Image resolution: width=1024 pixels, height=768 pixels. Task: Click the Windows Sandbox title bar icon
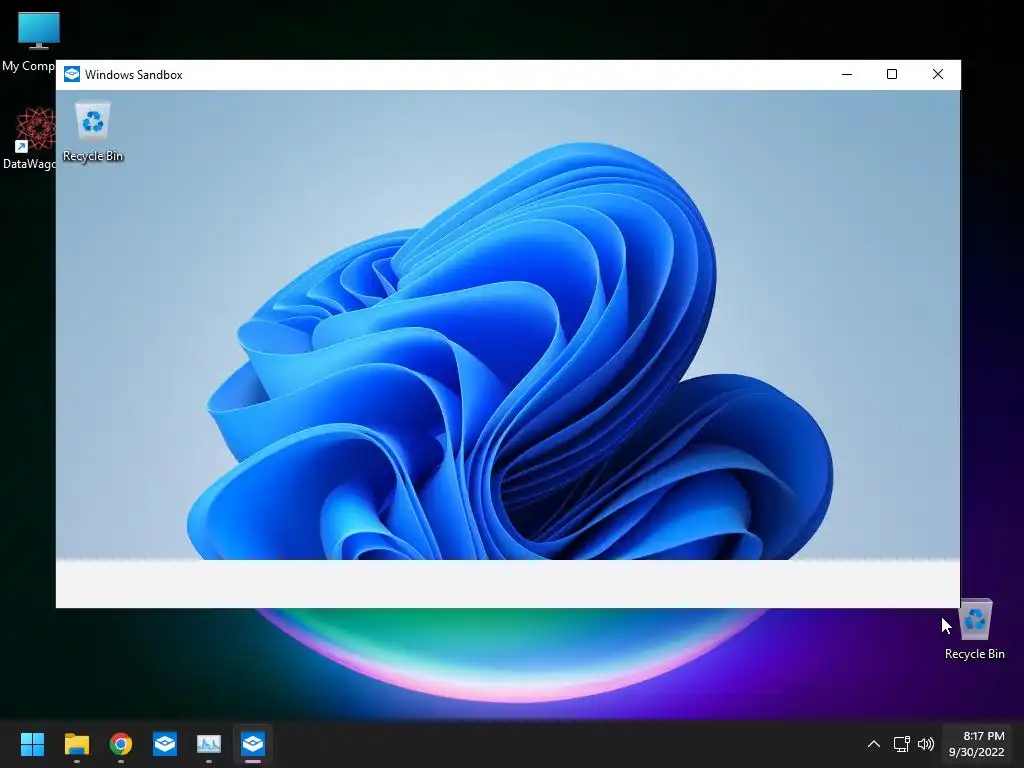point(72,74)
